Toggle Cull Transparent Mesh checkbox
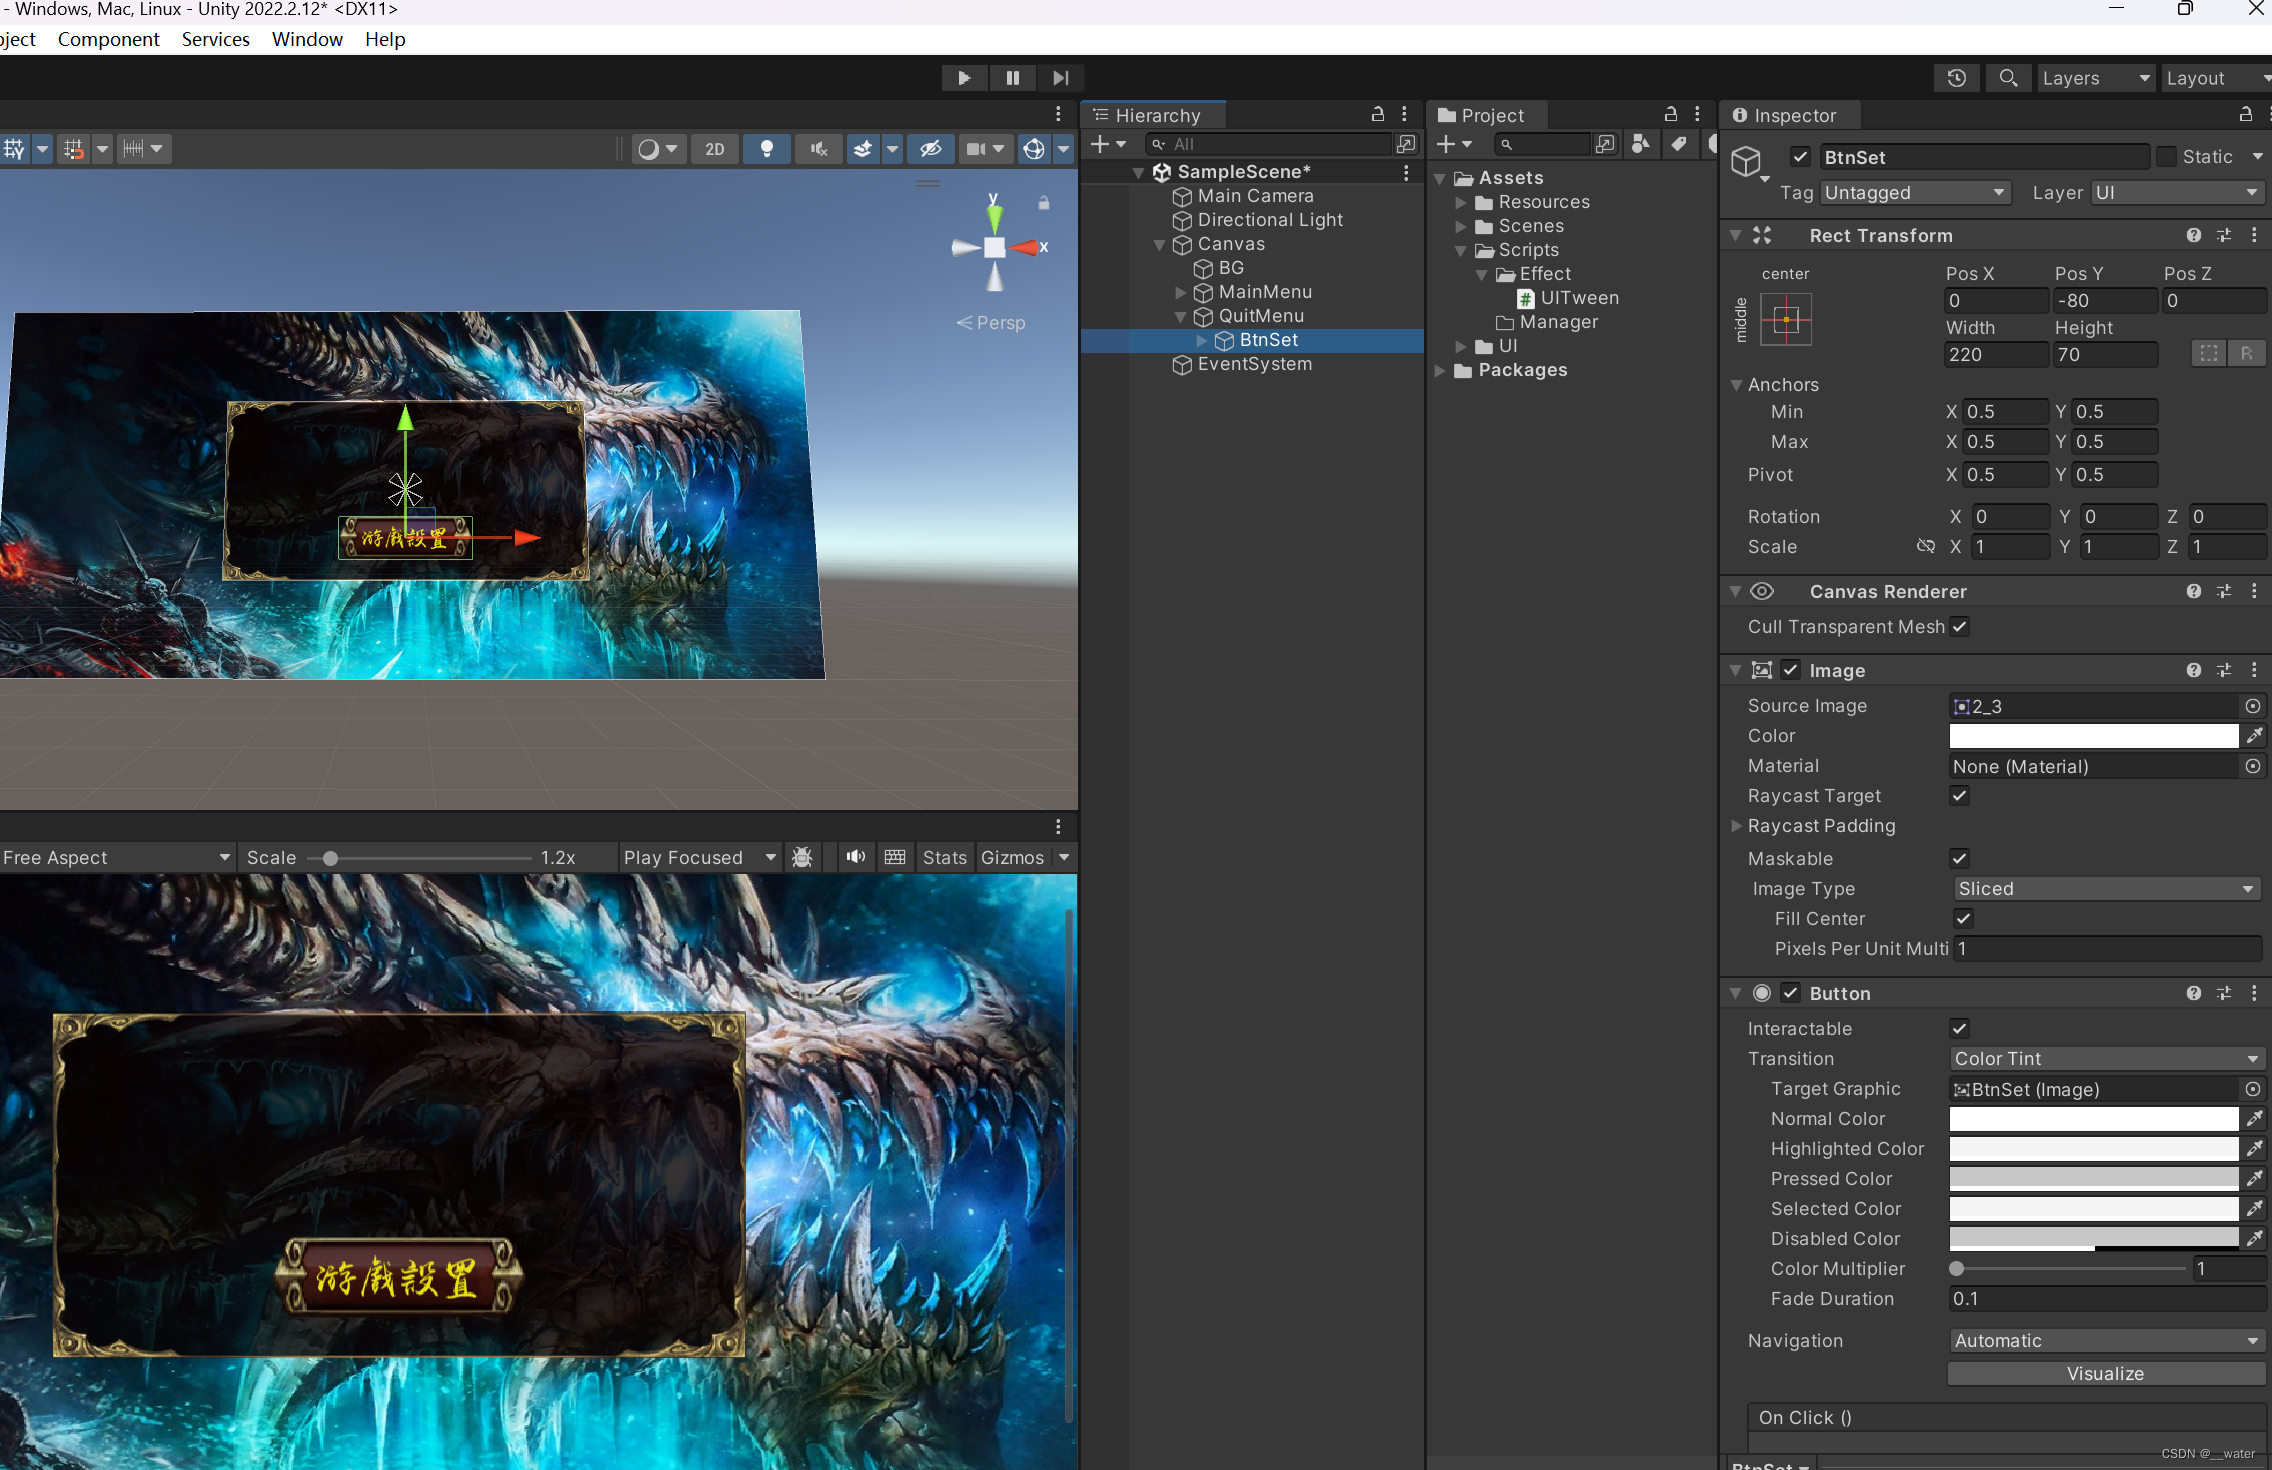The width and height of the screenshot is (2272, 1470). click(1960, 627)
